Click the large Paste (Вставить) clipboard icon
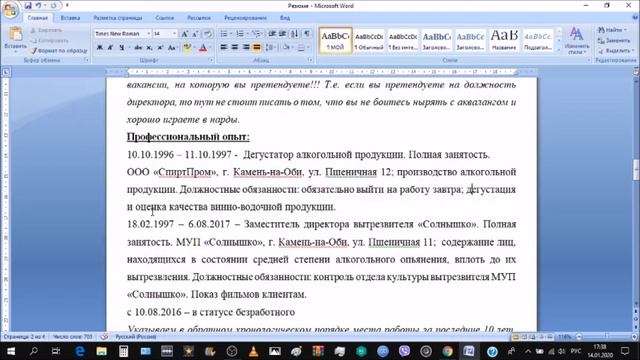Image resolution: width=640 pixels, height=360 pixels. (x=16, y=35)
